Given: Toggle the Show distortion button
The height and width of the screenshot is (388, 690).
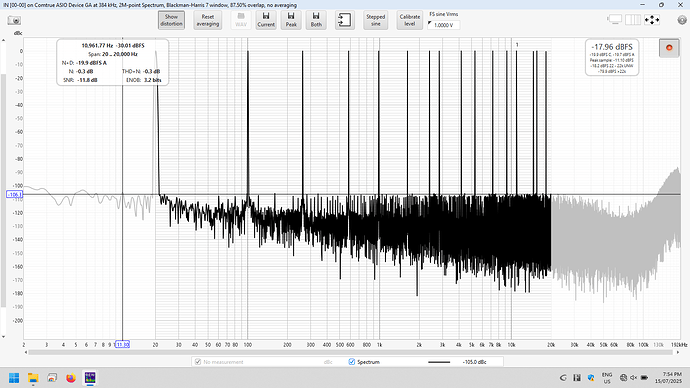Looking at the screenshot, I should click(x=171, y=20).
